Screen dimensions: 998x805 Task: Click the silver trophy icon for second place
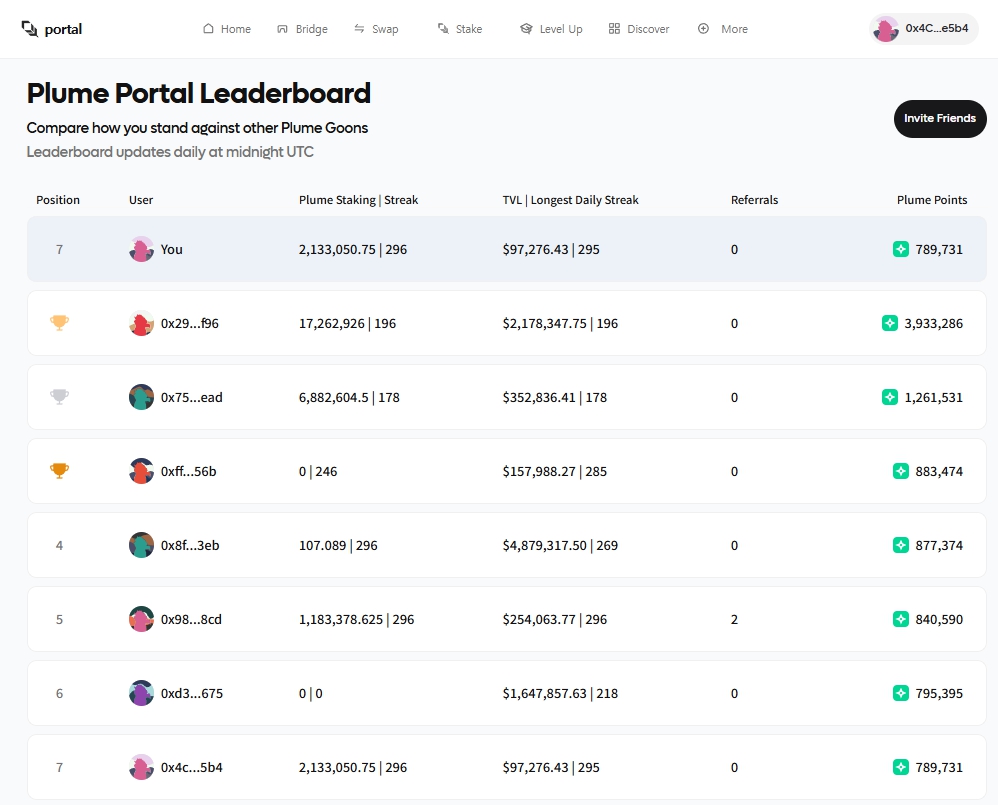coord(59,396)
